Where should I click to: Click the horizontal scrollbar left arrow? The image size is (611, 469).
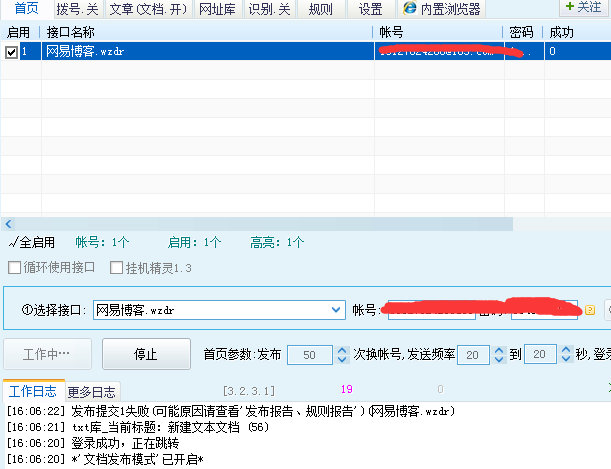[x=8, y=224]
